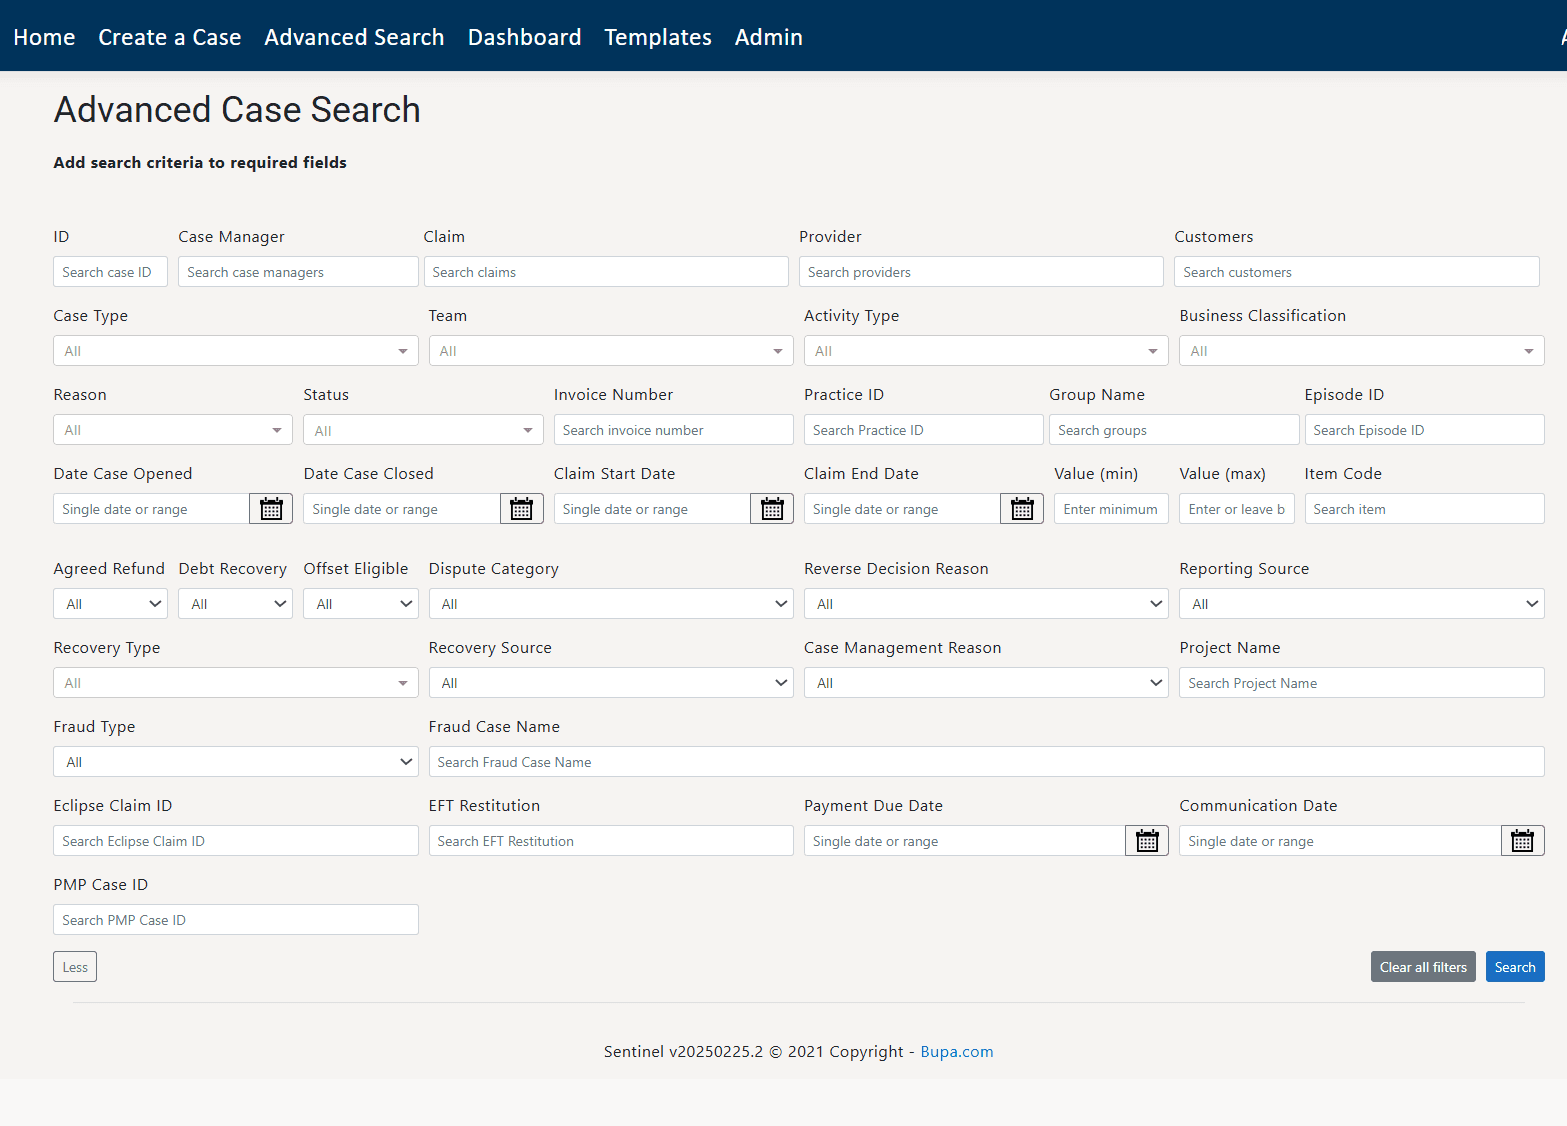Open Templates from top navigation
Viewport: 1567px width, 1126px height.
[x=657, y=37]
